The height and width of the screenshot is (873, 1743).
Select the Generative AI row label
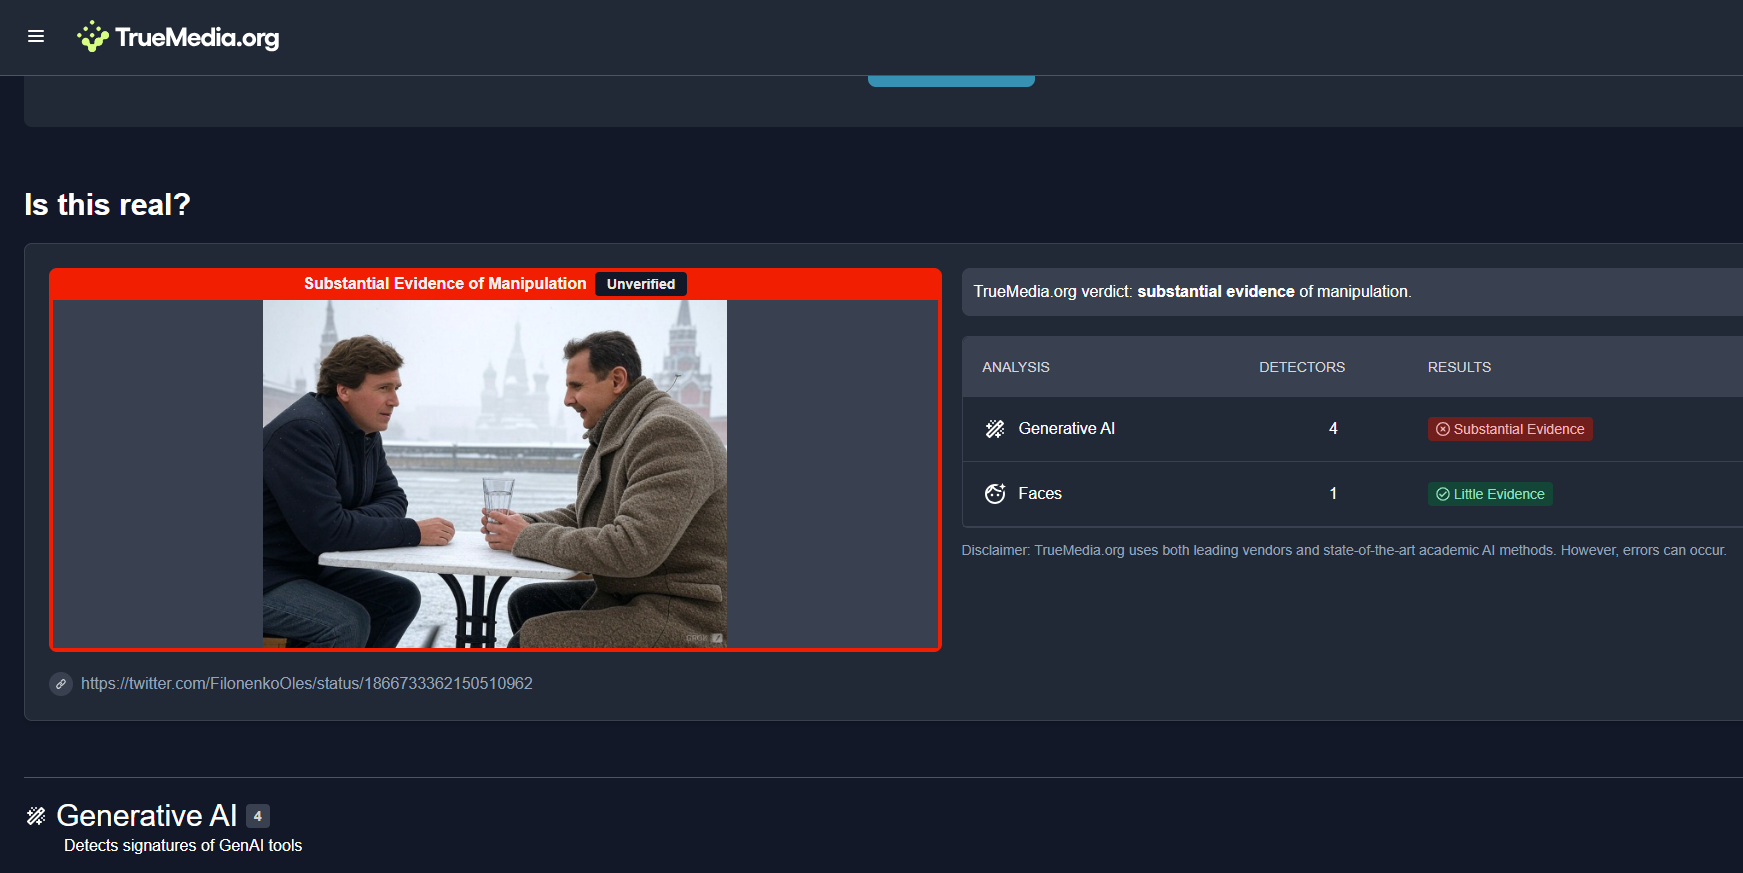click(x=1066, y=429)
